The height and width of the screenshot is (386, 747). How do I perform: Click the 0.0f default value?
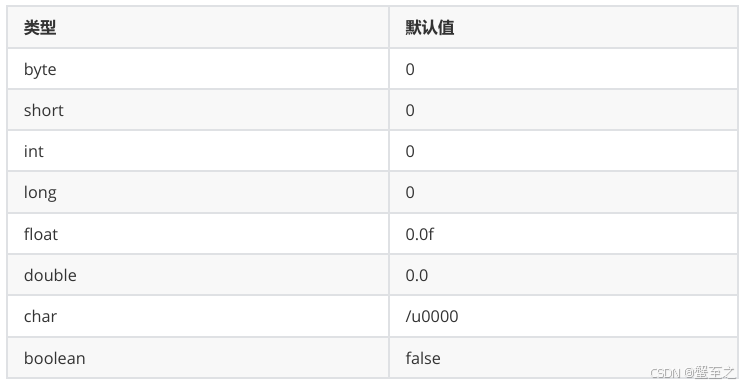click(x=419, y=234)
